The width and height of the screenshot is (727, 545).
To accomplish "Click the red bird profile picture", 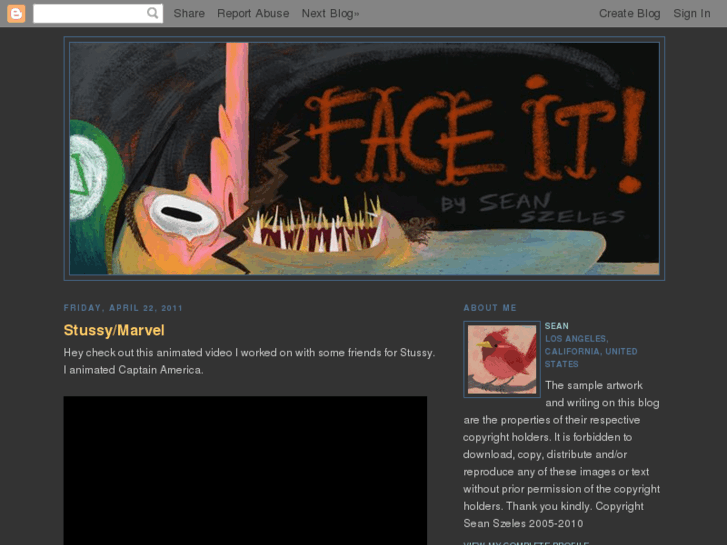I will (x=502, y=359).
